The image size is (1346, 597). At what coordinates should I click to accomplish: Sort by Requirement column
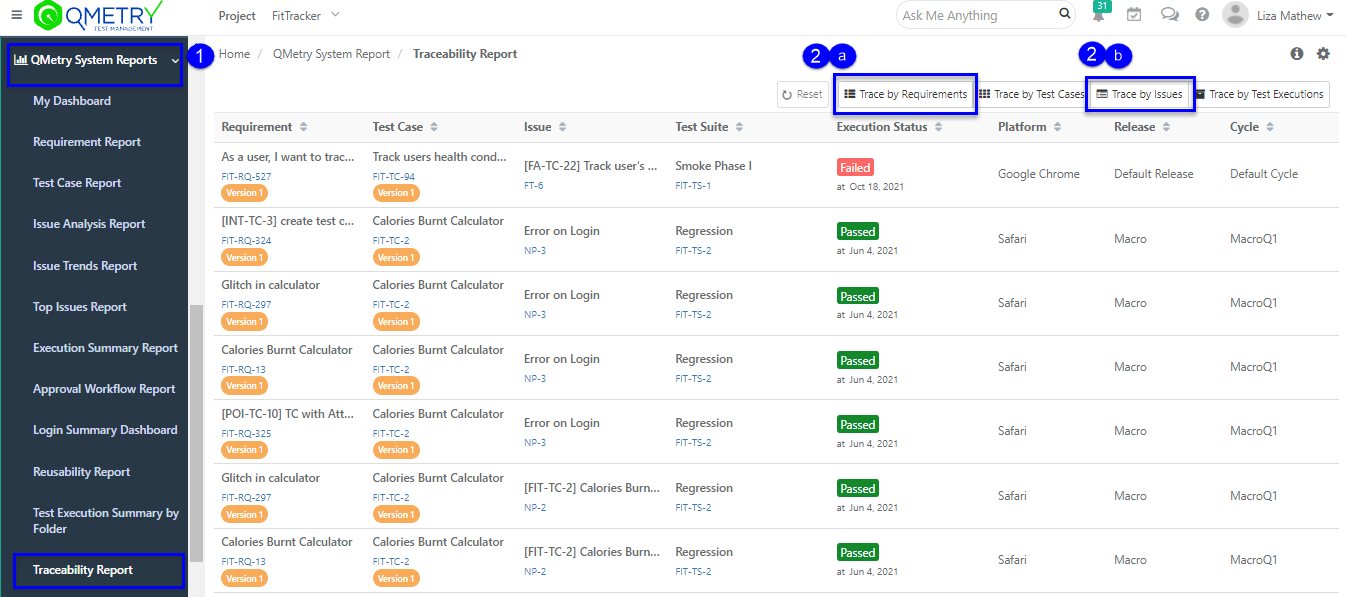(x=303, y=127)
